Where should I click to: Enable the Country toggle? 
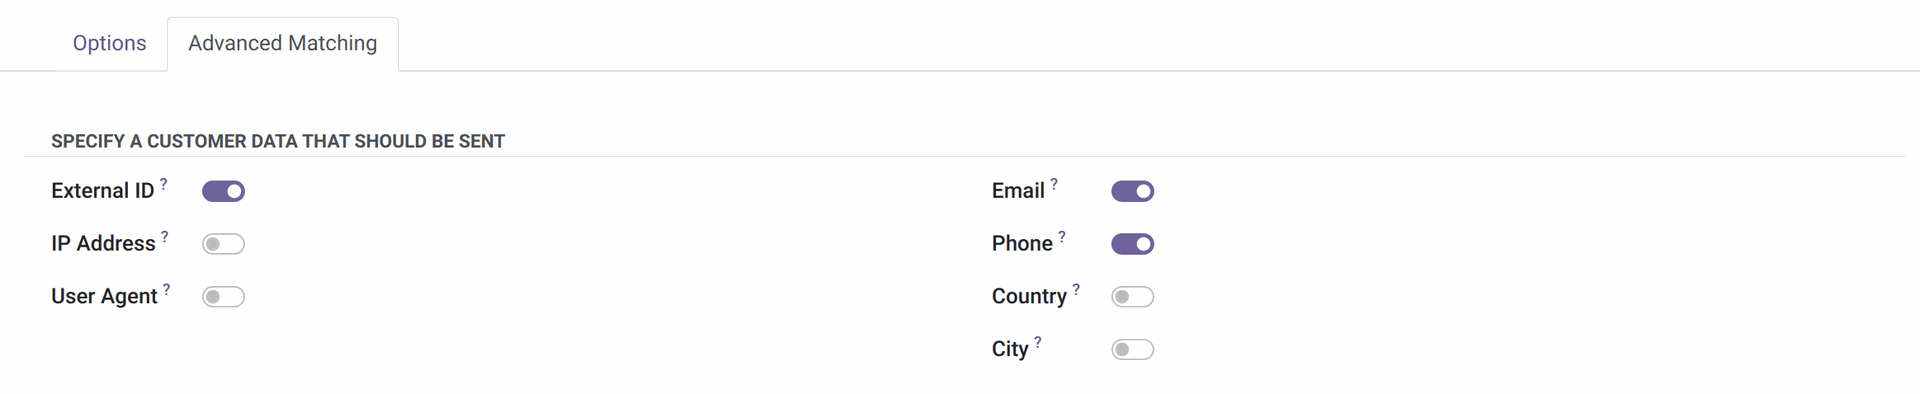[x=1132, y=297]
